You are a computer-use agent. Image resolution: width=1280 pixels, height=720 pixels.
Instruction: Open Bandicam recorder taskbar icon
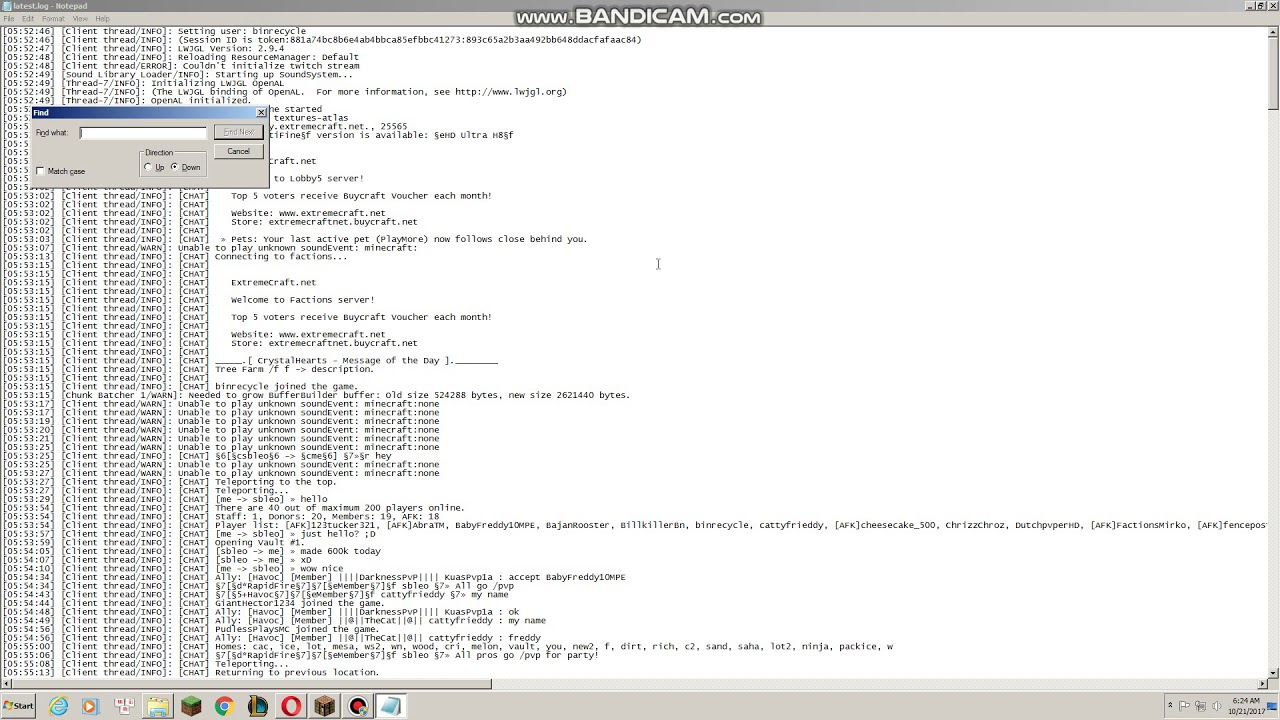pos(358,706)
